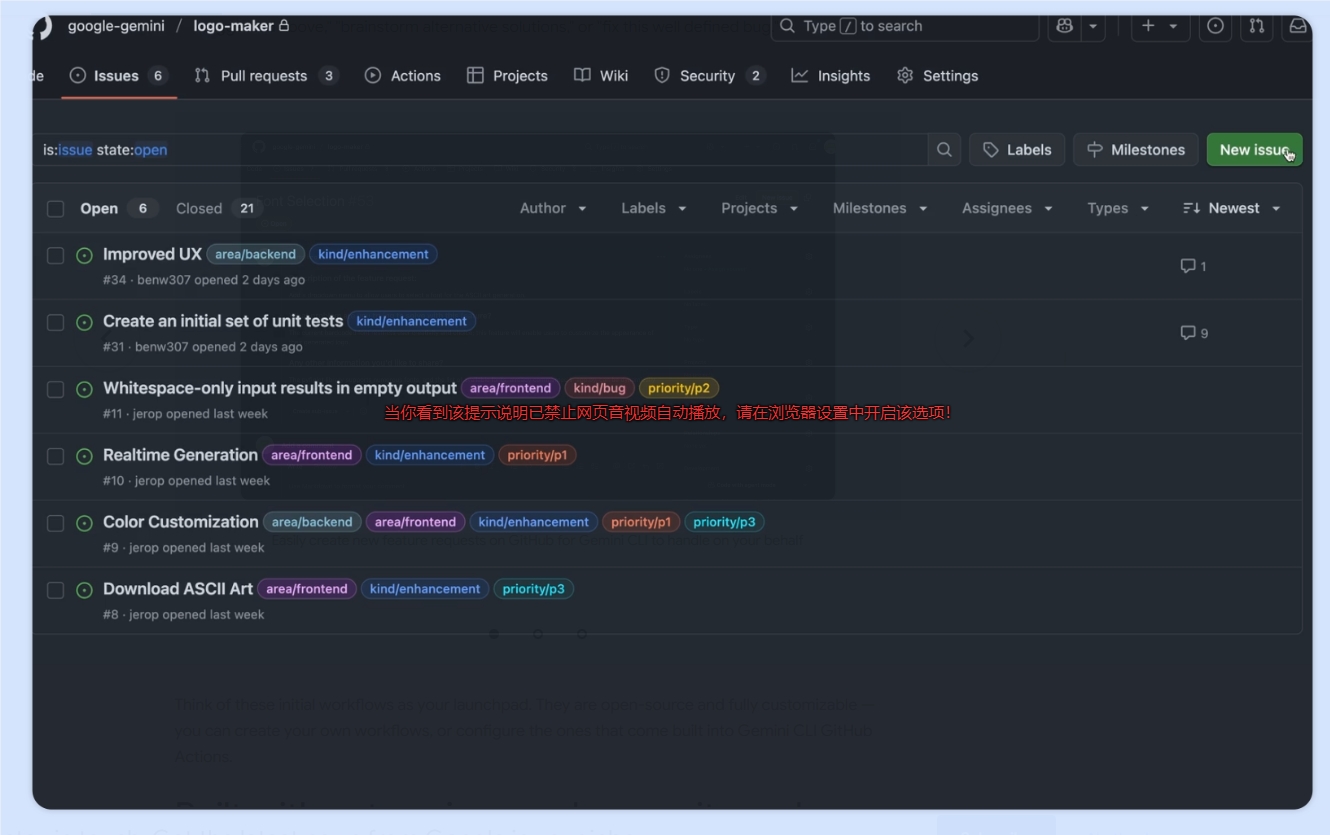
Task: Open the Assignees filter dropdown
Action: pyautogui.click(x=1007, y=208)
